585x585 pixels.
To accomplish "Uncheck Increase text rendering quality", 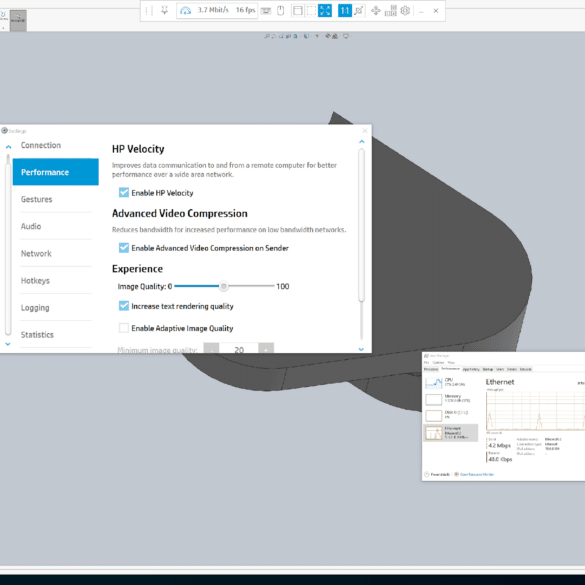I will click(x=124, y=306).
